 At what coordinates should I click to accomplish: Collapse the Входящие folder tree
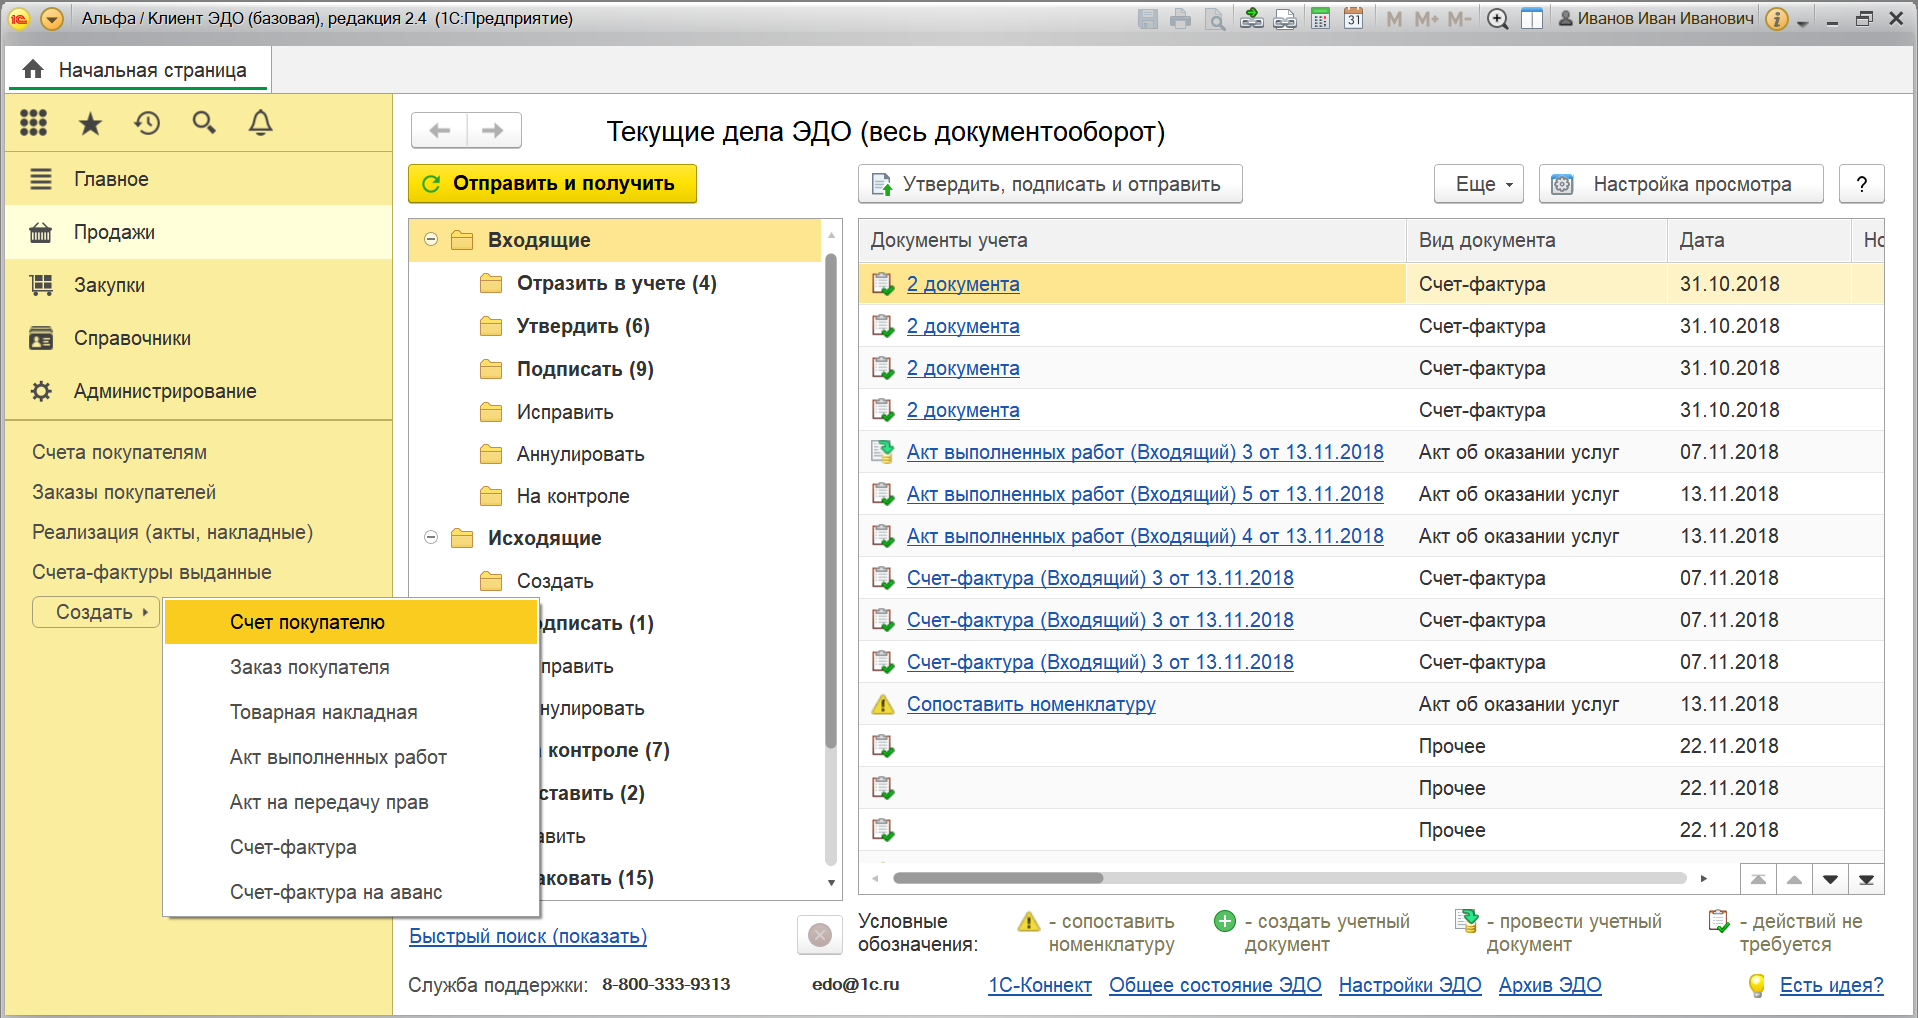click(431, 240)
